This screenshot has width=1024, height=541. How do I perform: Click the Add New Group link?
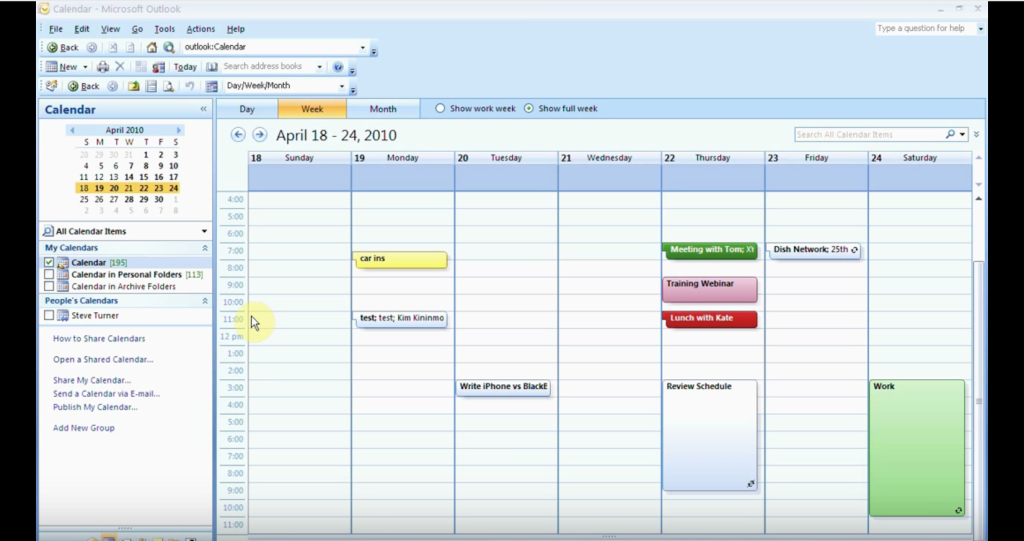point(84,428)
